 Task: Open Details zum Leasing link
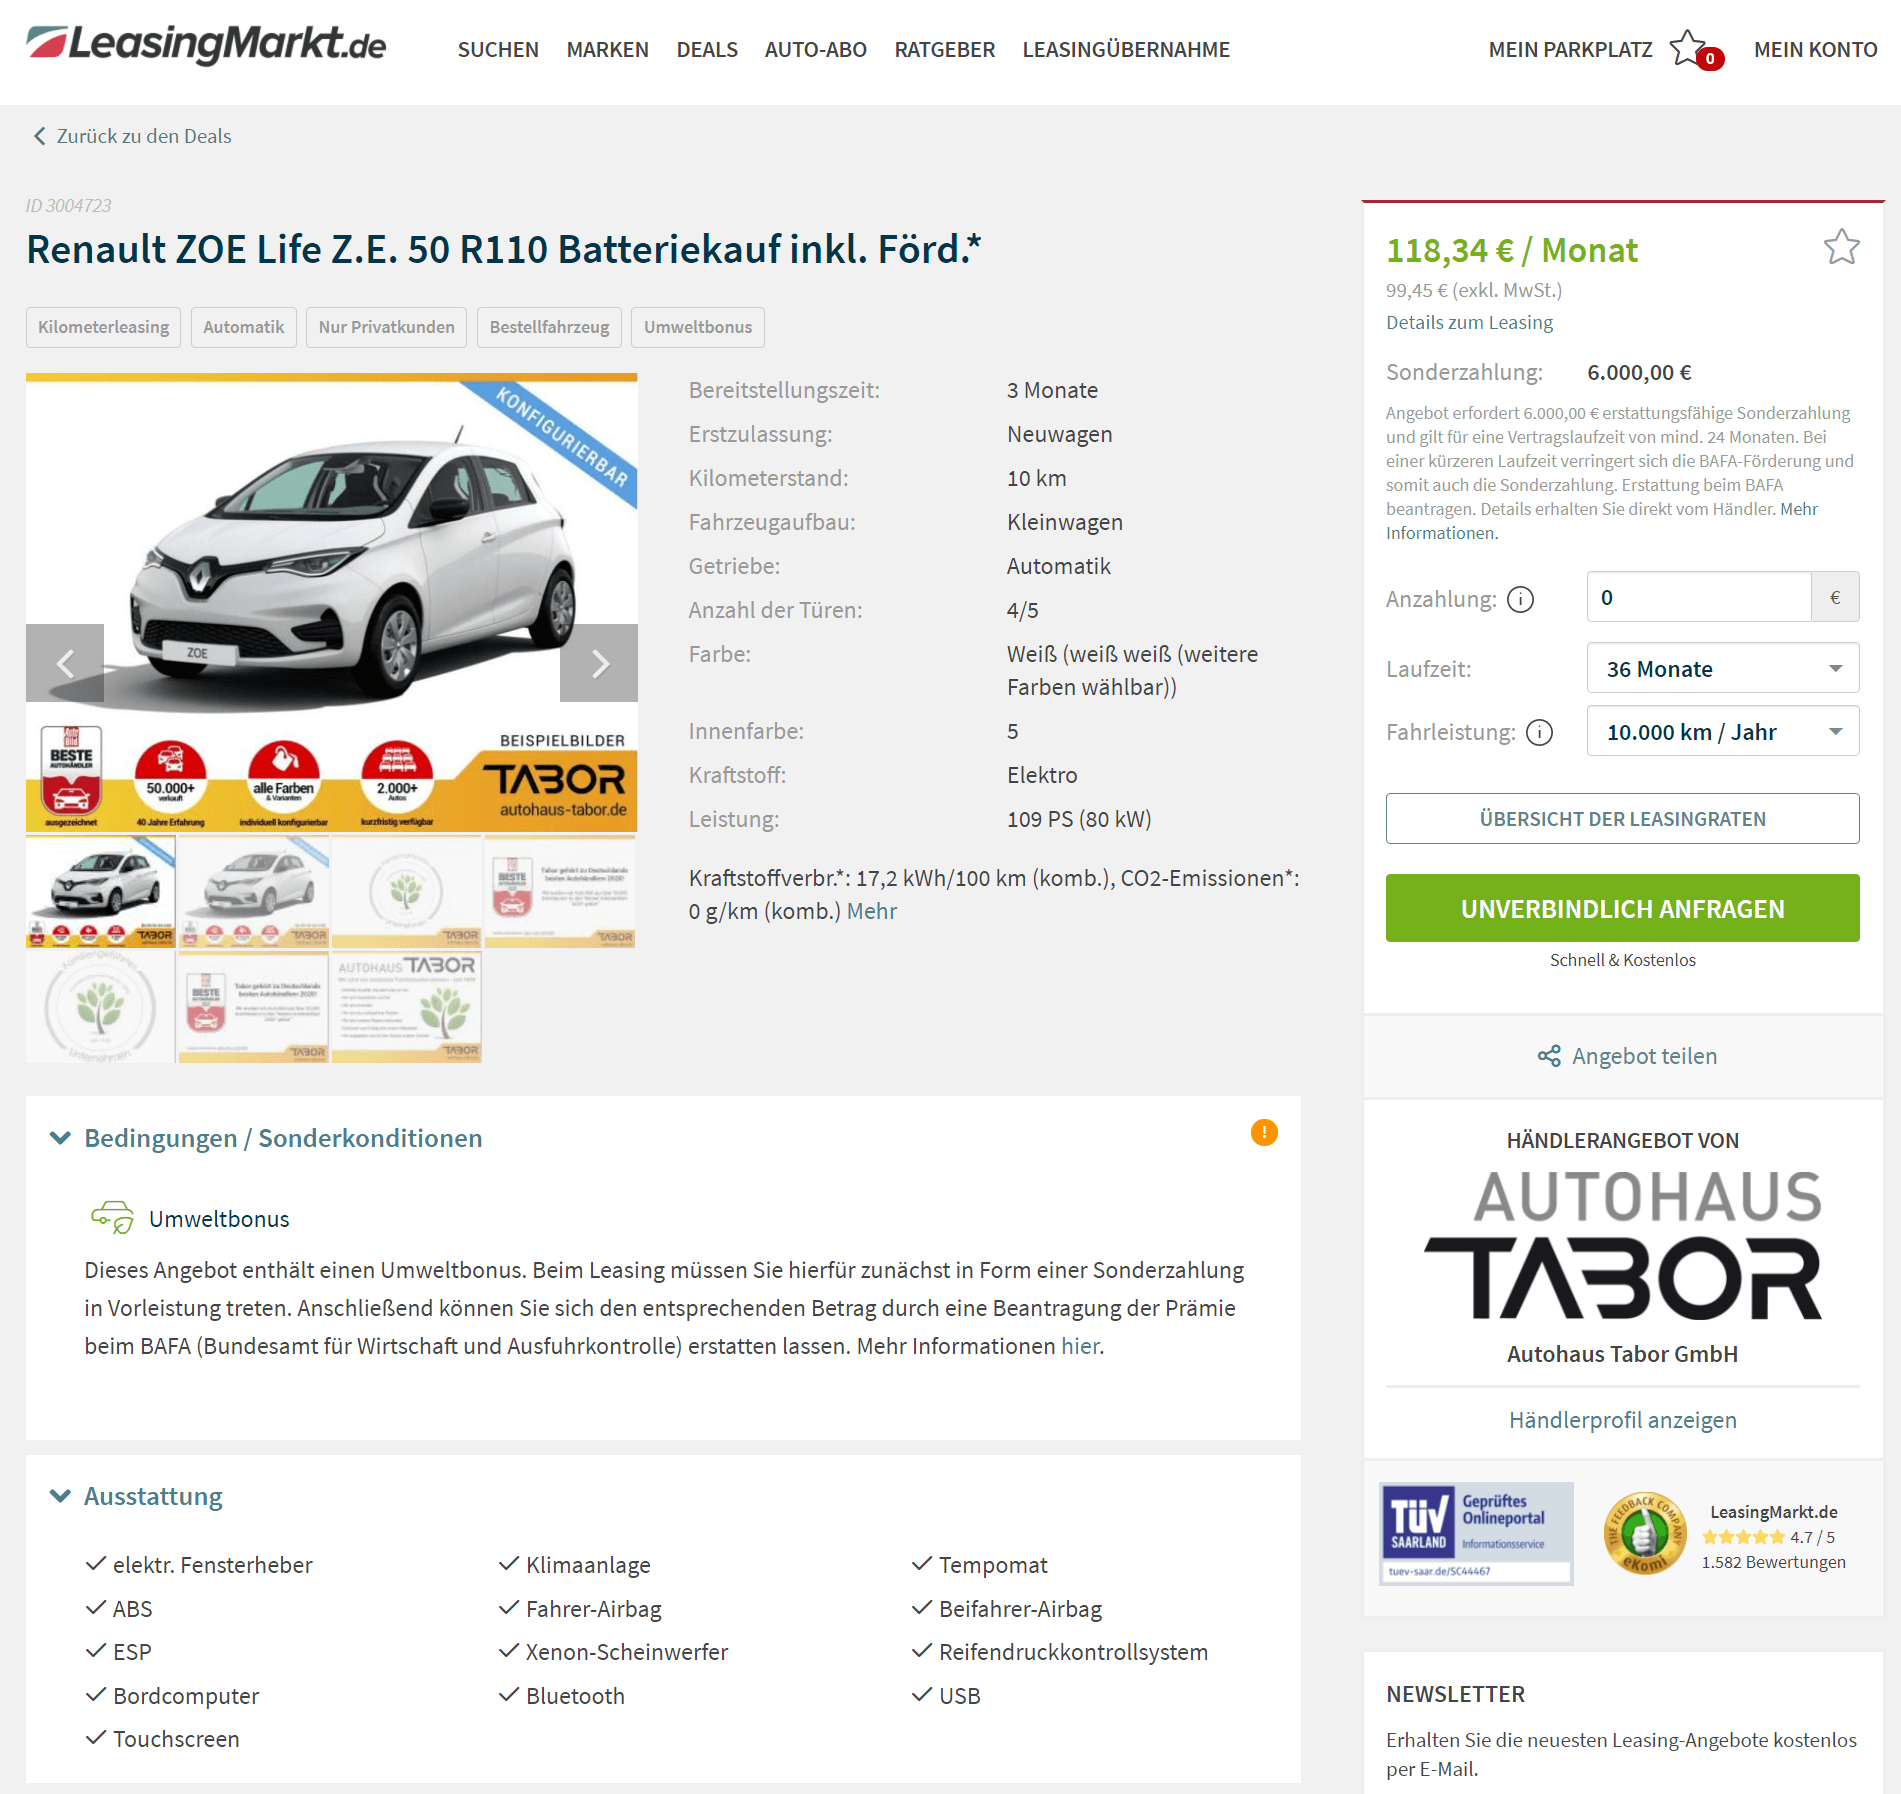pyautogui.click(x=1469, y=322)
